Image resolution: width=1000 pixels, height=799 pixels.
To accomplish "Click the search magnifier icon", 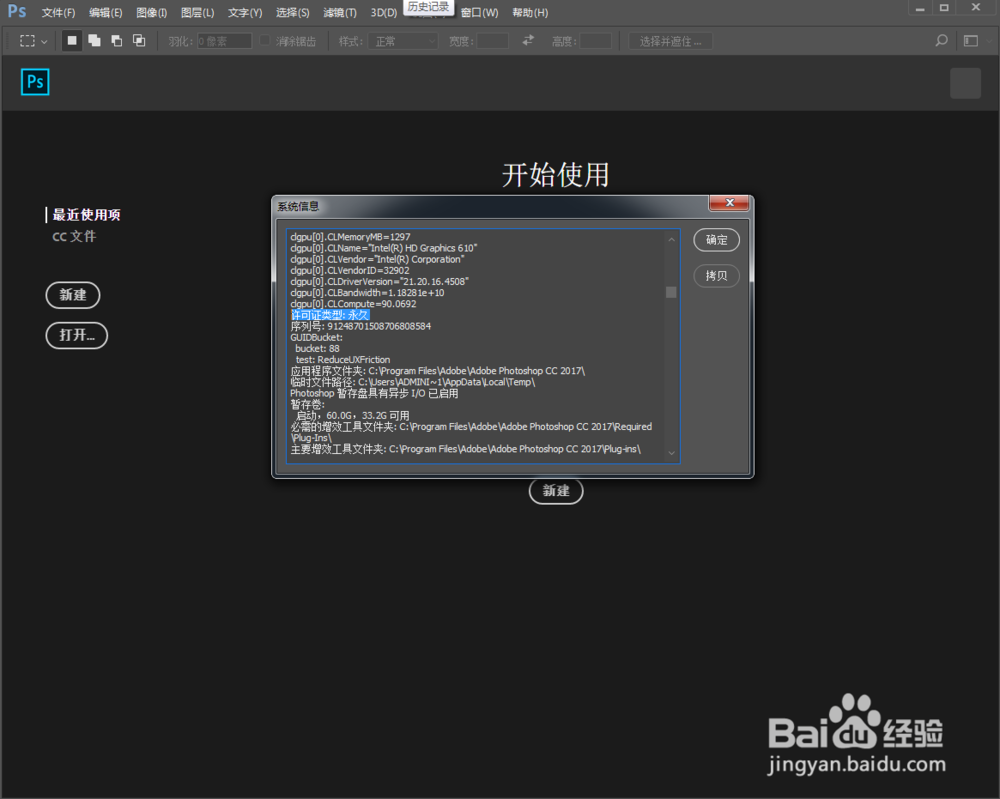I will click(941, 41).
